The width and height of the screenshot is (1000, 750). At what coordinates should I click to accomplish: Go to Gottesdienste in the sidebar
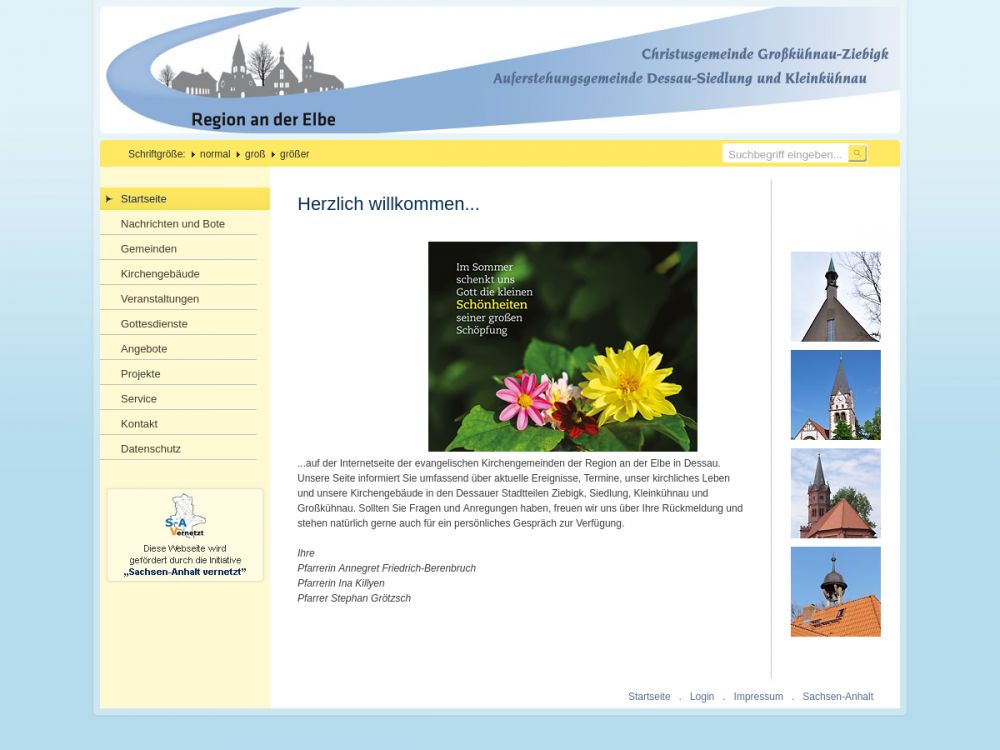(x=154, y=324)
